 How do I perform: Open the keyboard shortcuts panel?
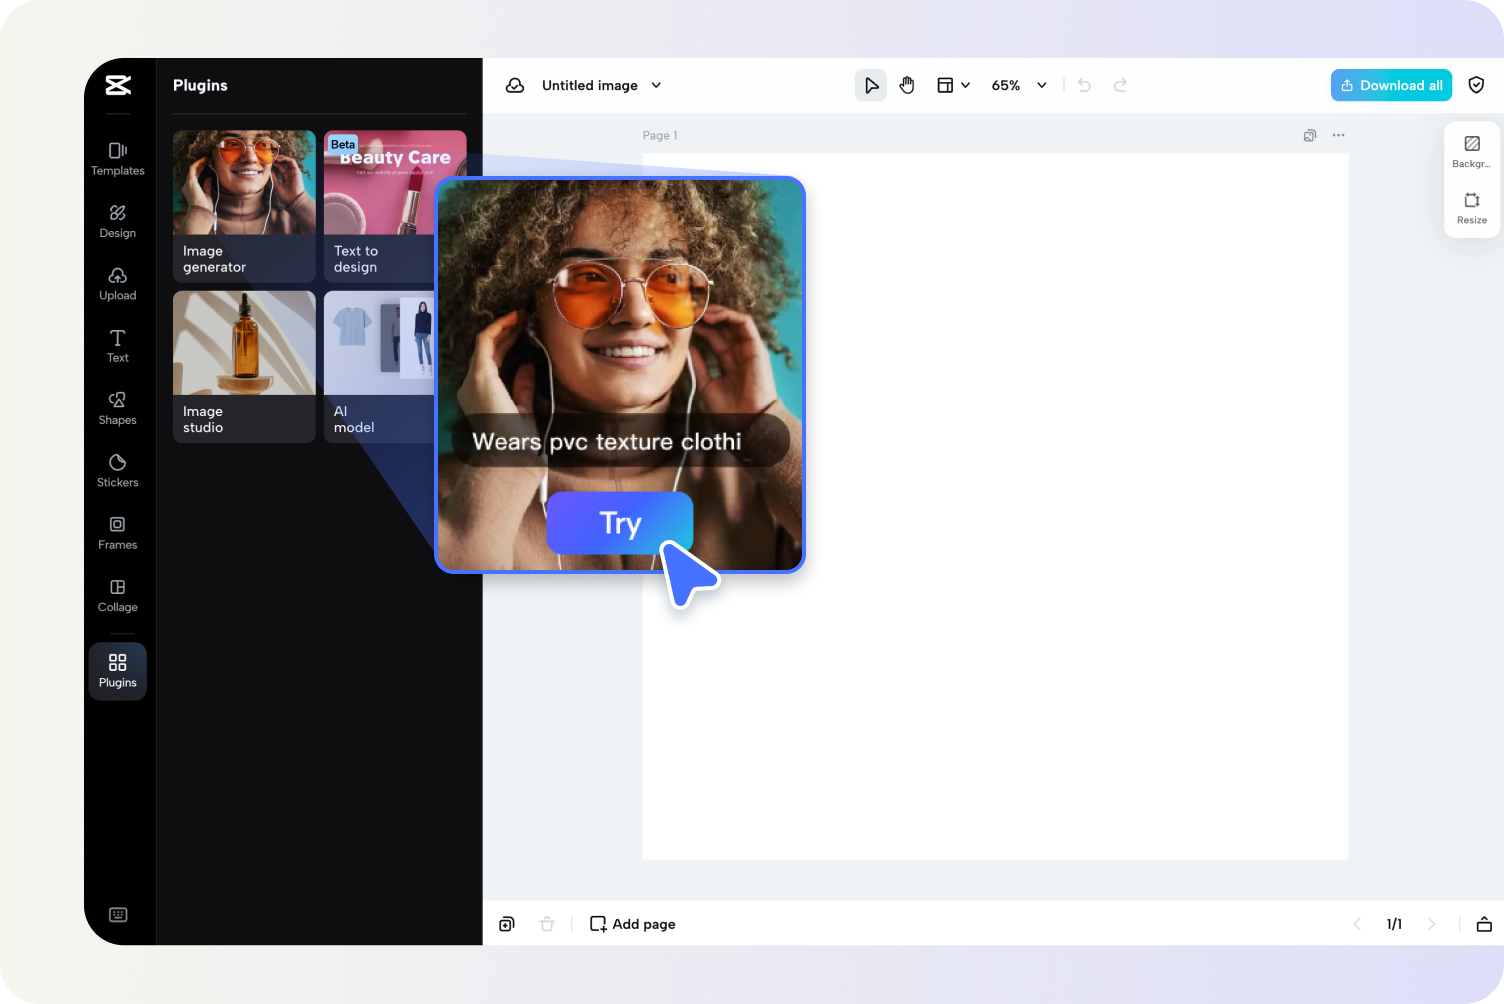(x=119, y=914)
